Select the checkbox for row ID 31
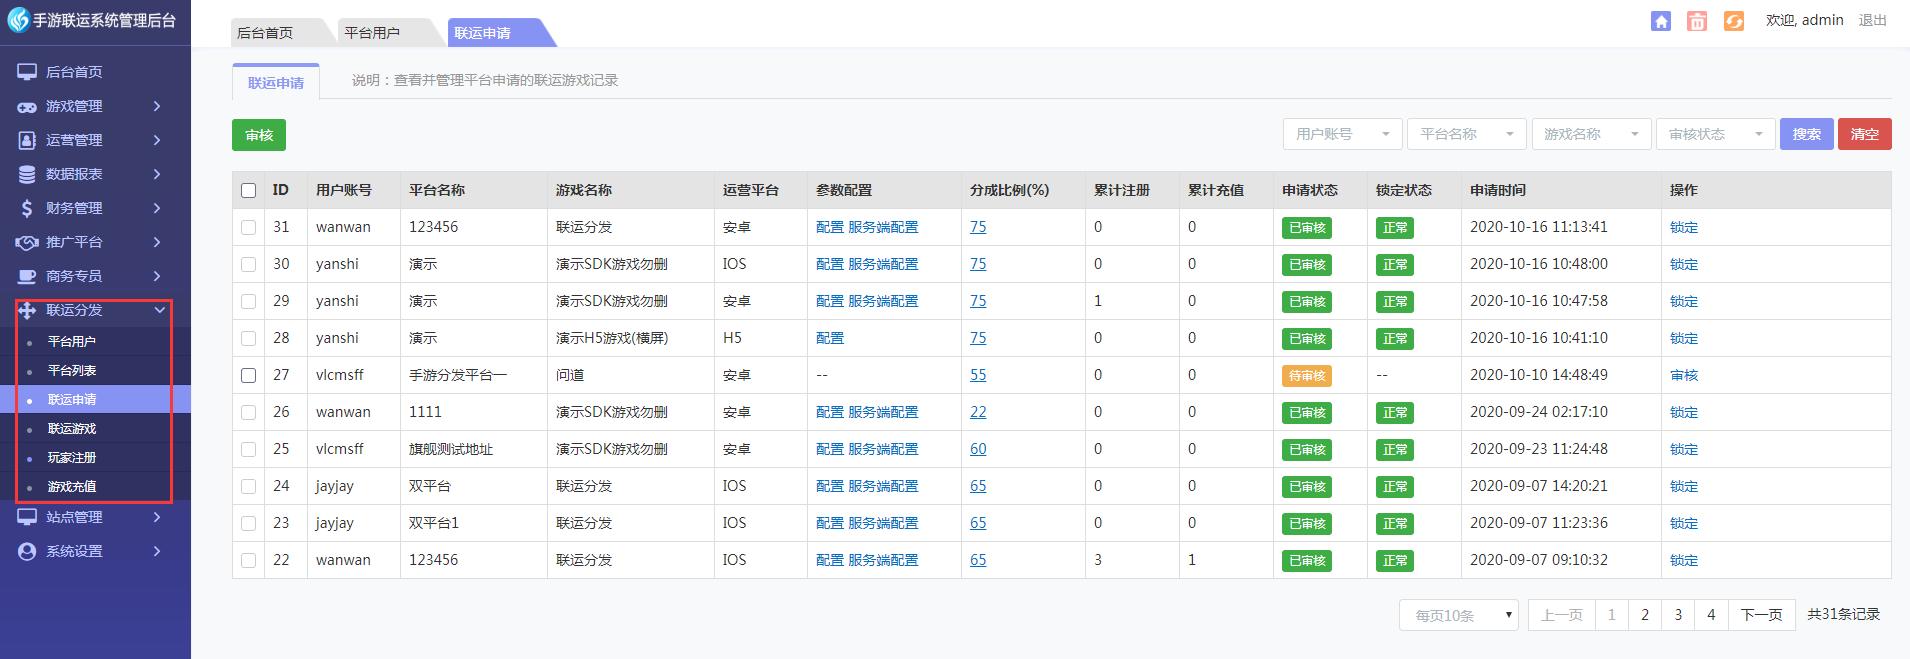1910x659 pixels. pyautogui.click(x=249, y=227)
